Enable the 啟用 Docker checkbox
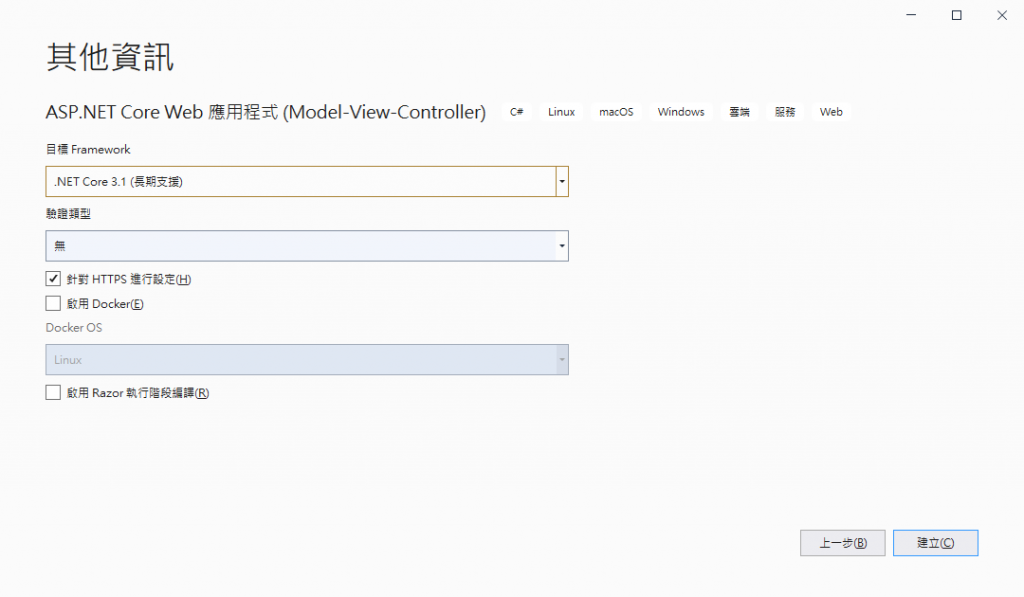Image resolution: width=1024 pixels, height=597 pixels. pyautogui.click(x=53, y=303)
